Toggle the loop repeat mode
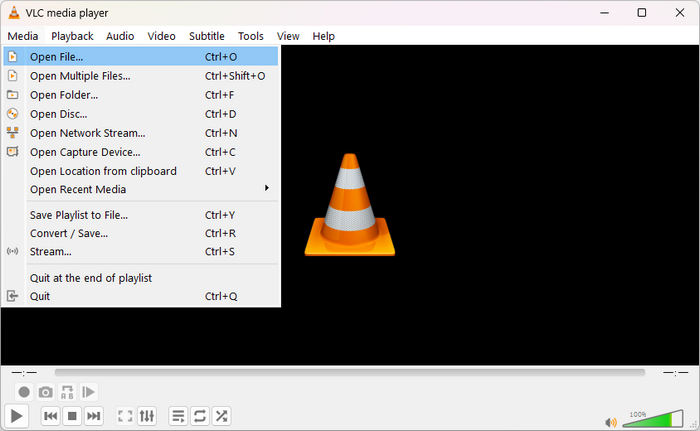 click(x=200, y=416)
